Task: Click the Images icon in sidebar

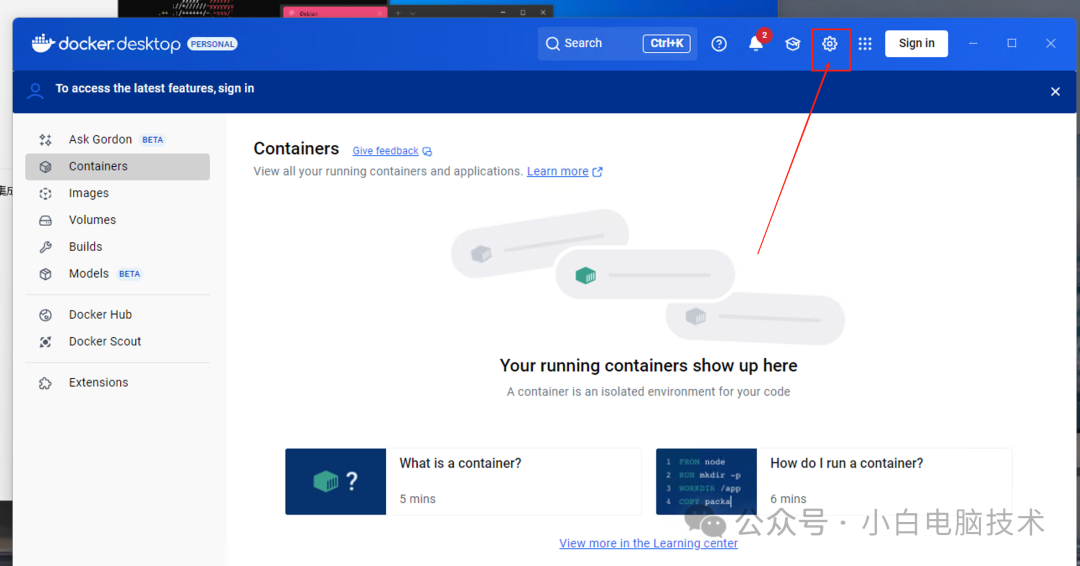Action: (45, 193)
